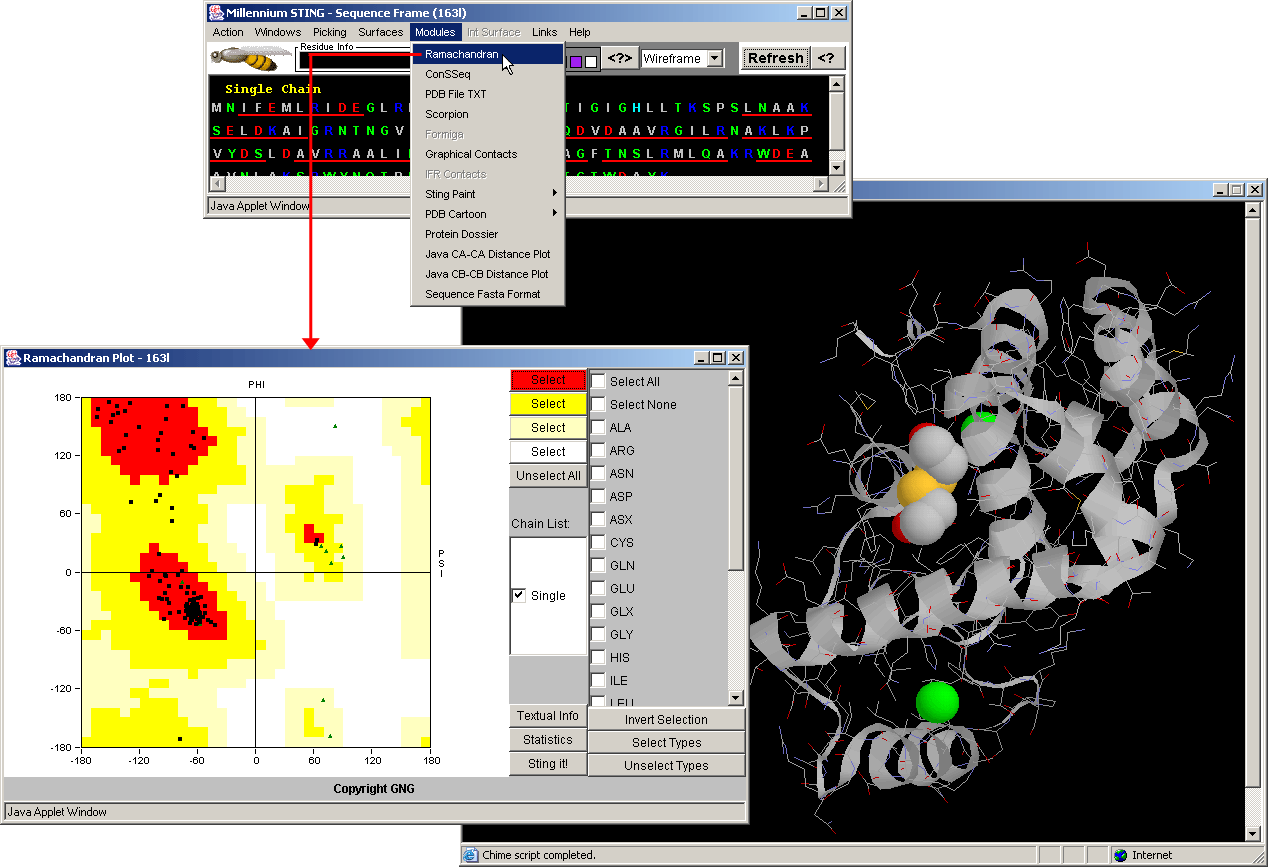This screenshot has width=1268, height=867.
Task: Select Java CA-CA Distance Plot
Action: click(x=488, y=254)
